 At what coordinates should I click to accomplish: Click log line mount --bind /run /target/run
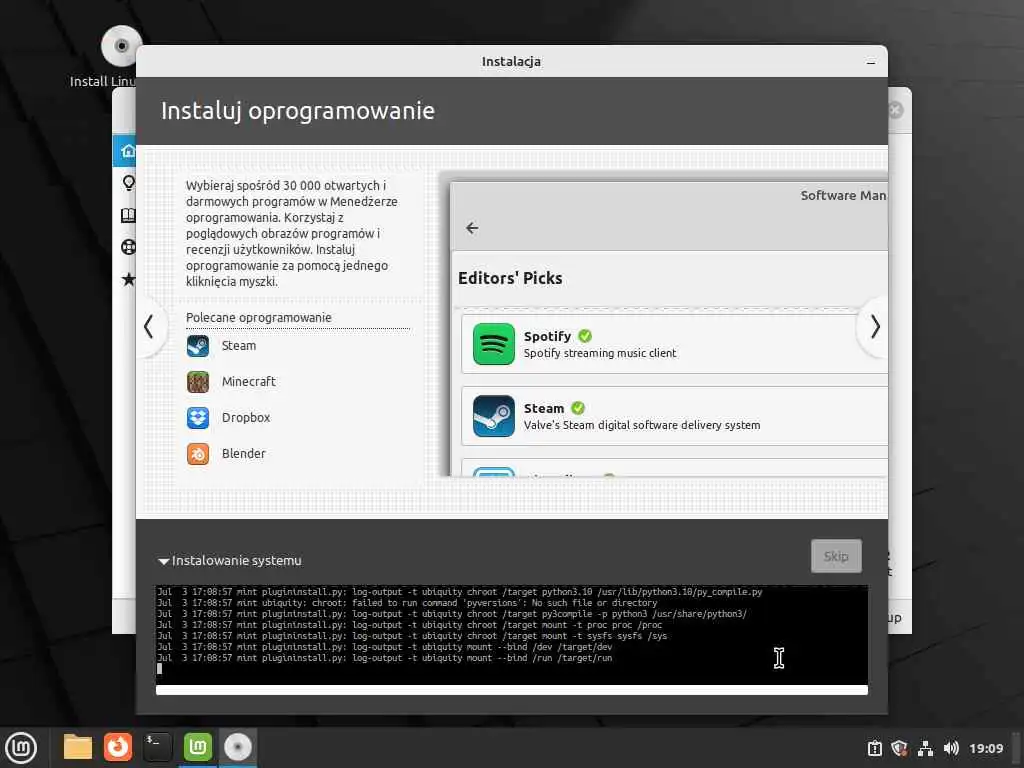click(385, 658)
